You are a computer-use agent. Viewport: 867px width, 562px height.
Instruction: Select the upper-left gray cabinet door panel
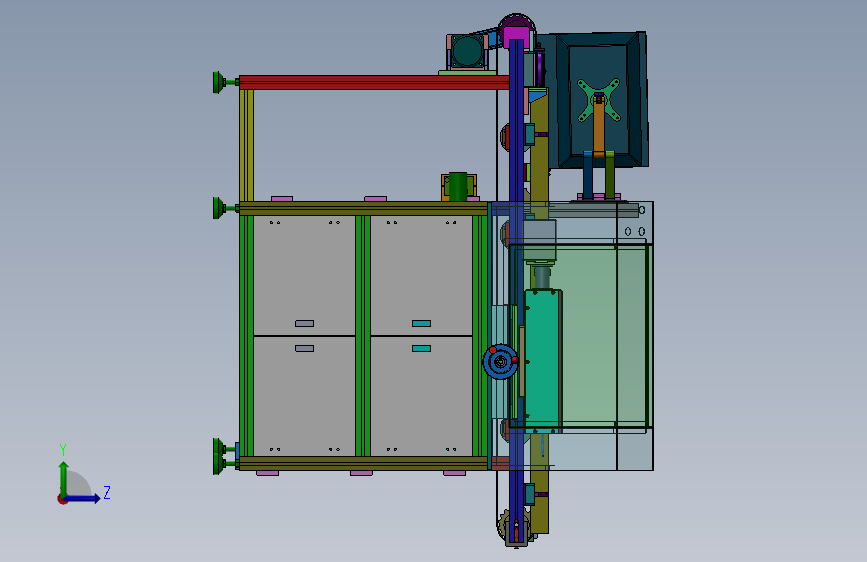(304, 275)
